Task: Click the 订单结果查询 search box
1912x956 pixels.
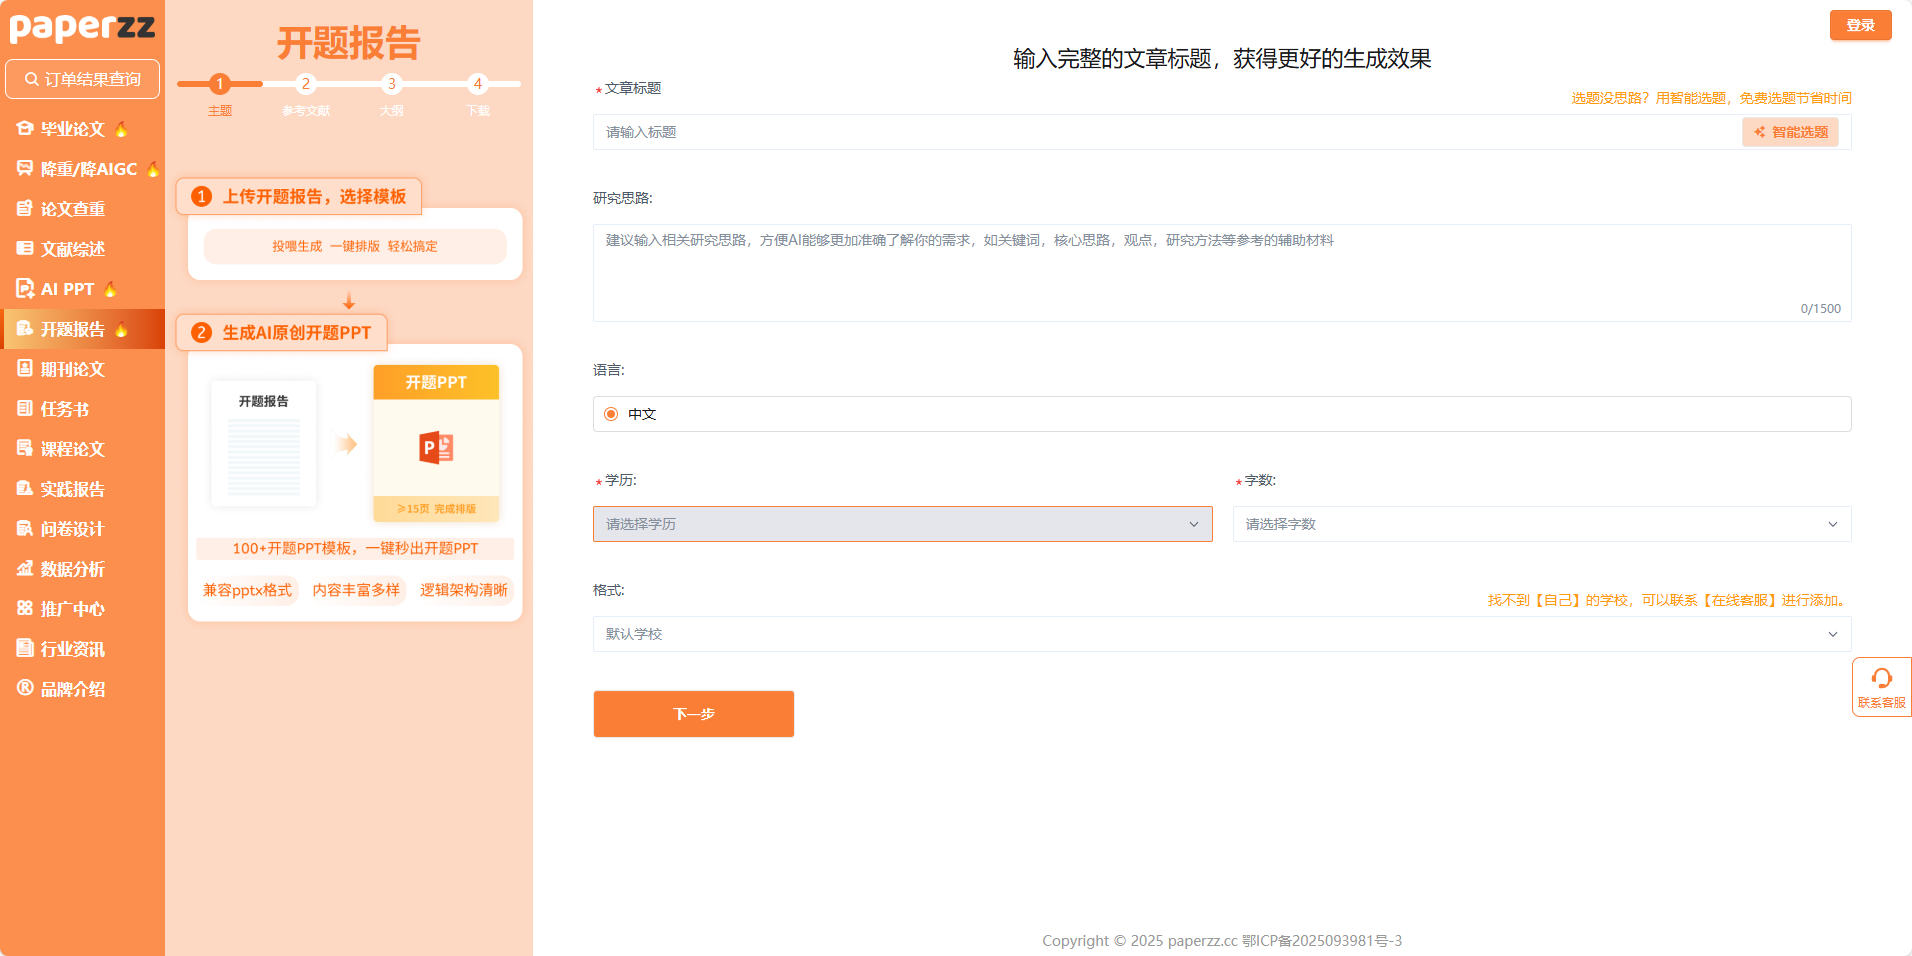Action: click(83, 79)
